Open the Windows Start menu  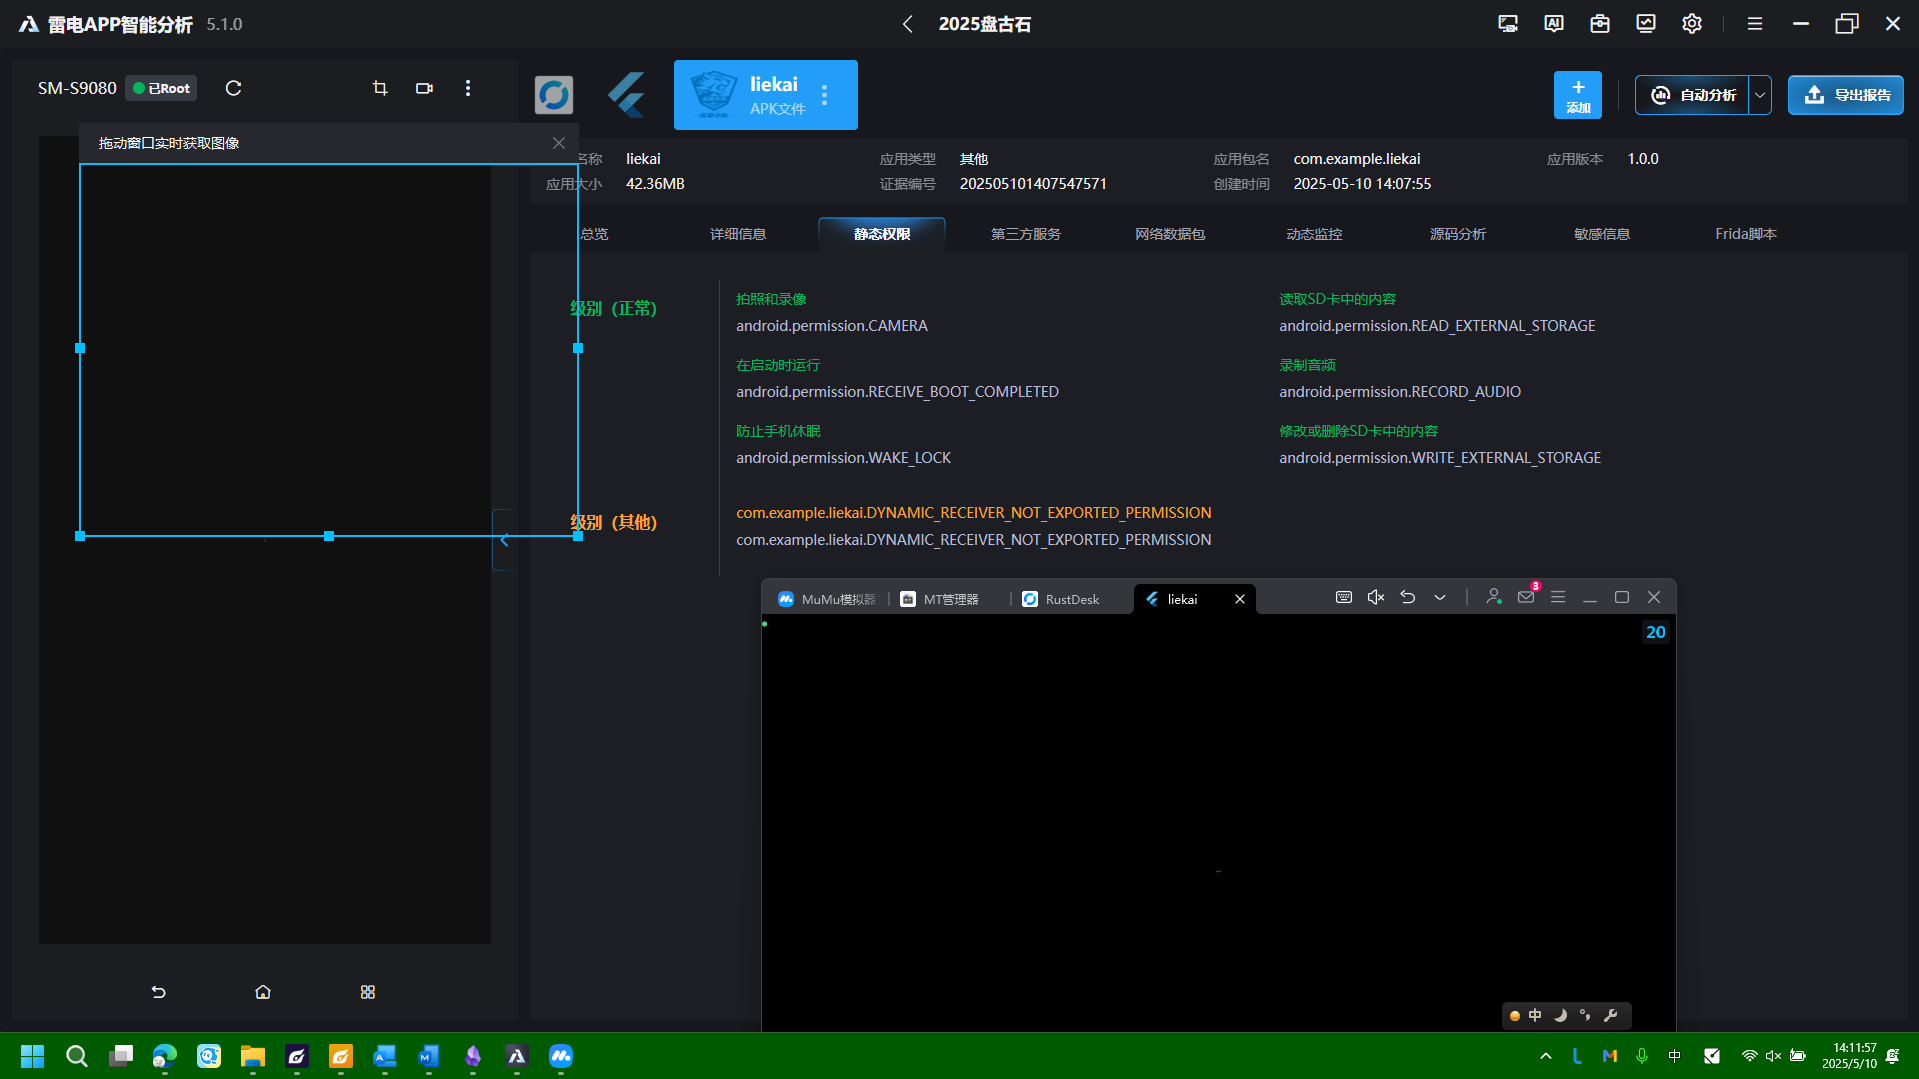point(33,1056)
